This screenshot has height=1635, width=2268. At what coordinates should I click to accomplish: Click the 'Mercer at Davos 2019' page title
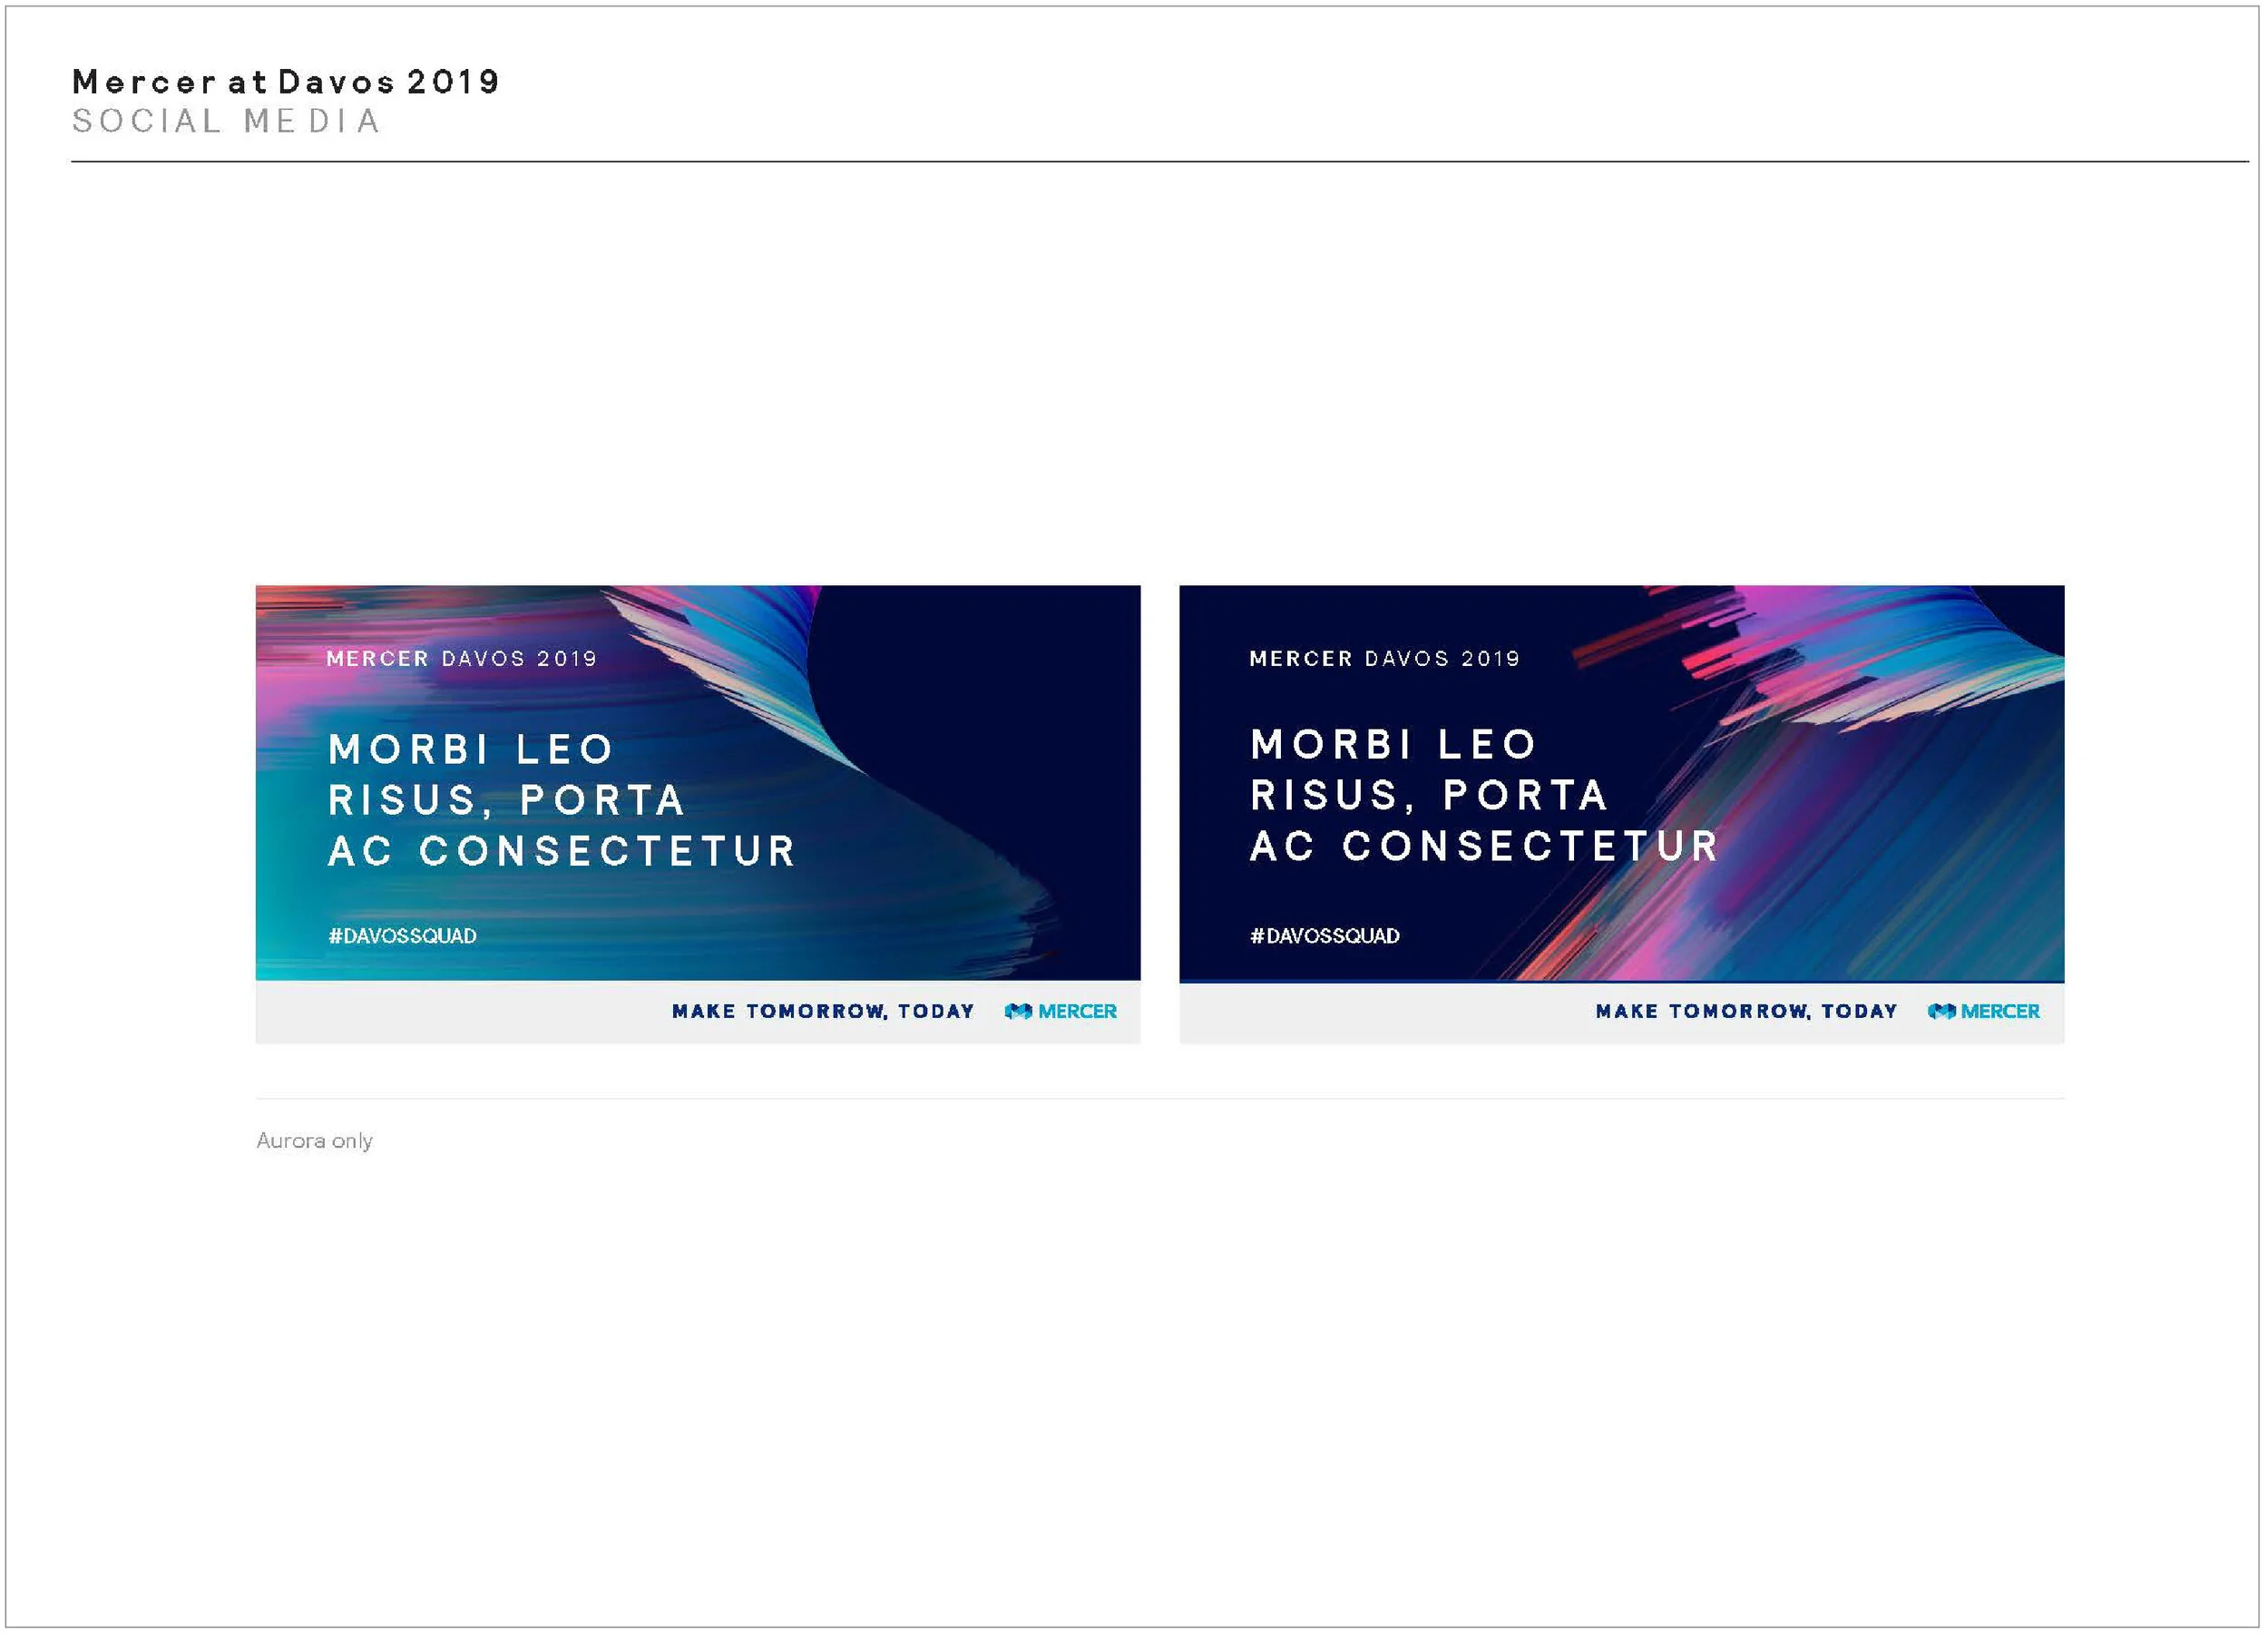[x=285, y=81]
